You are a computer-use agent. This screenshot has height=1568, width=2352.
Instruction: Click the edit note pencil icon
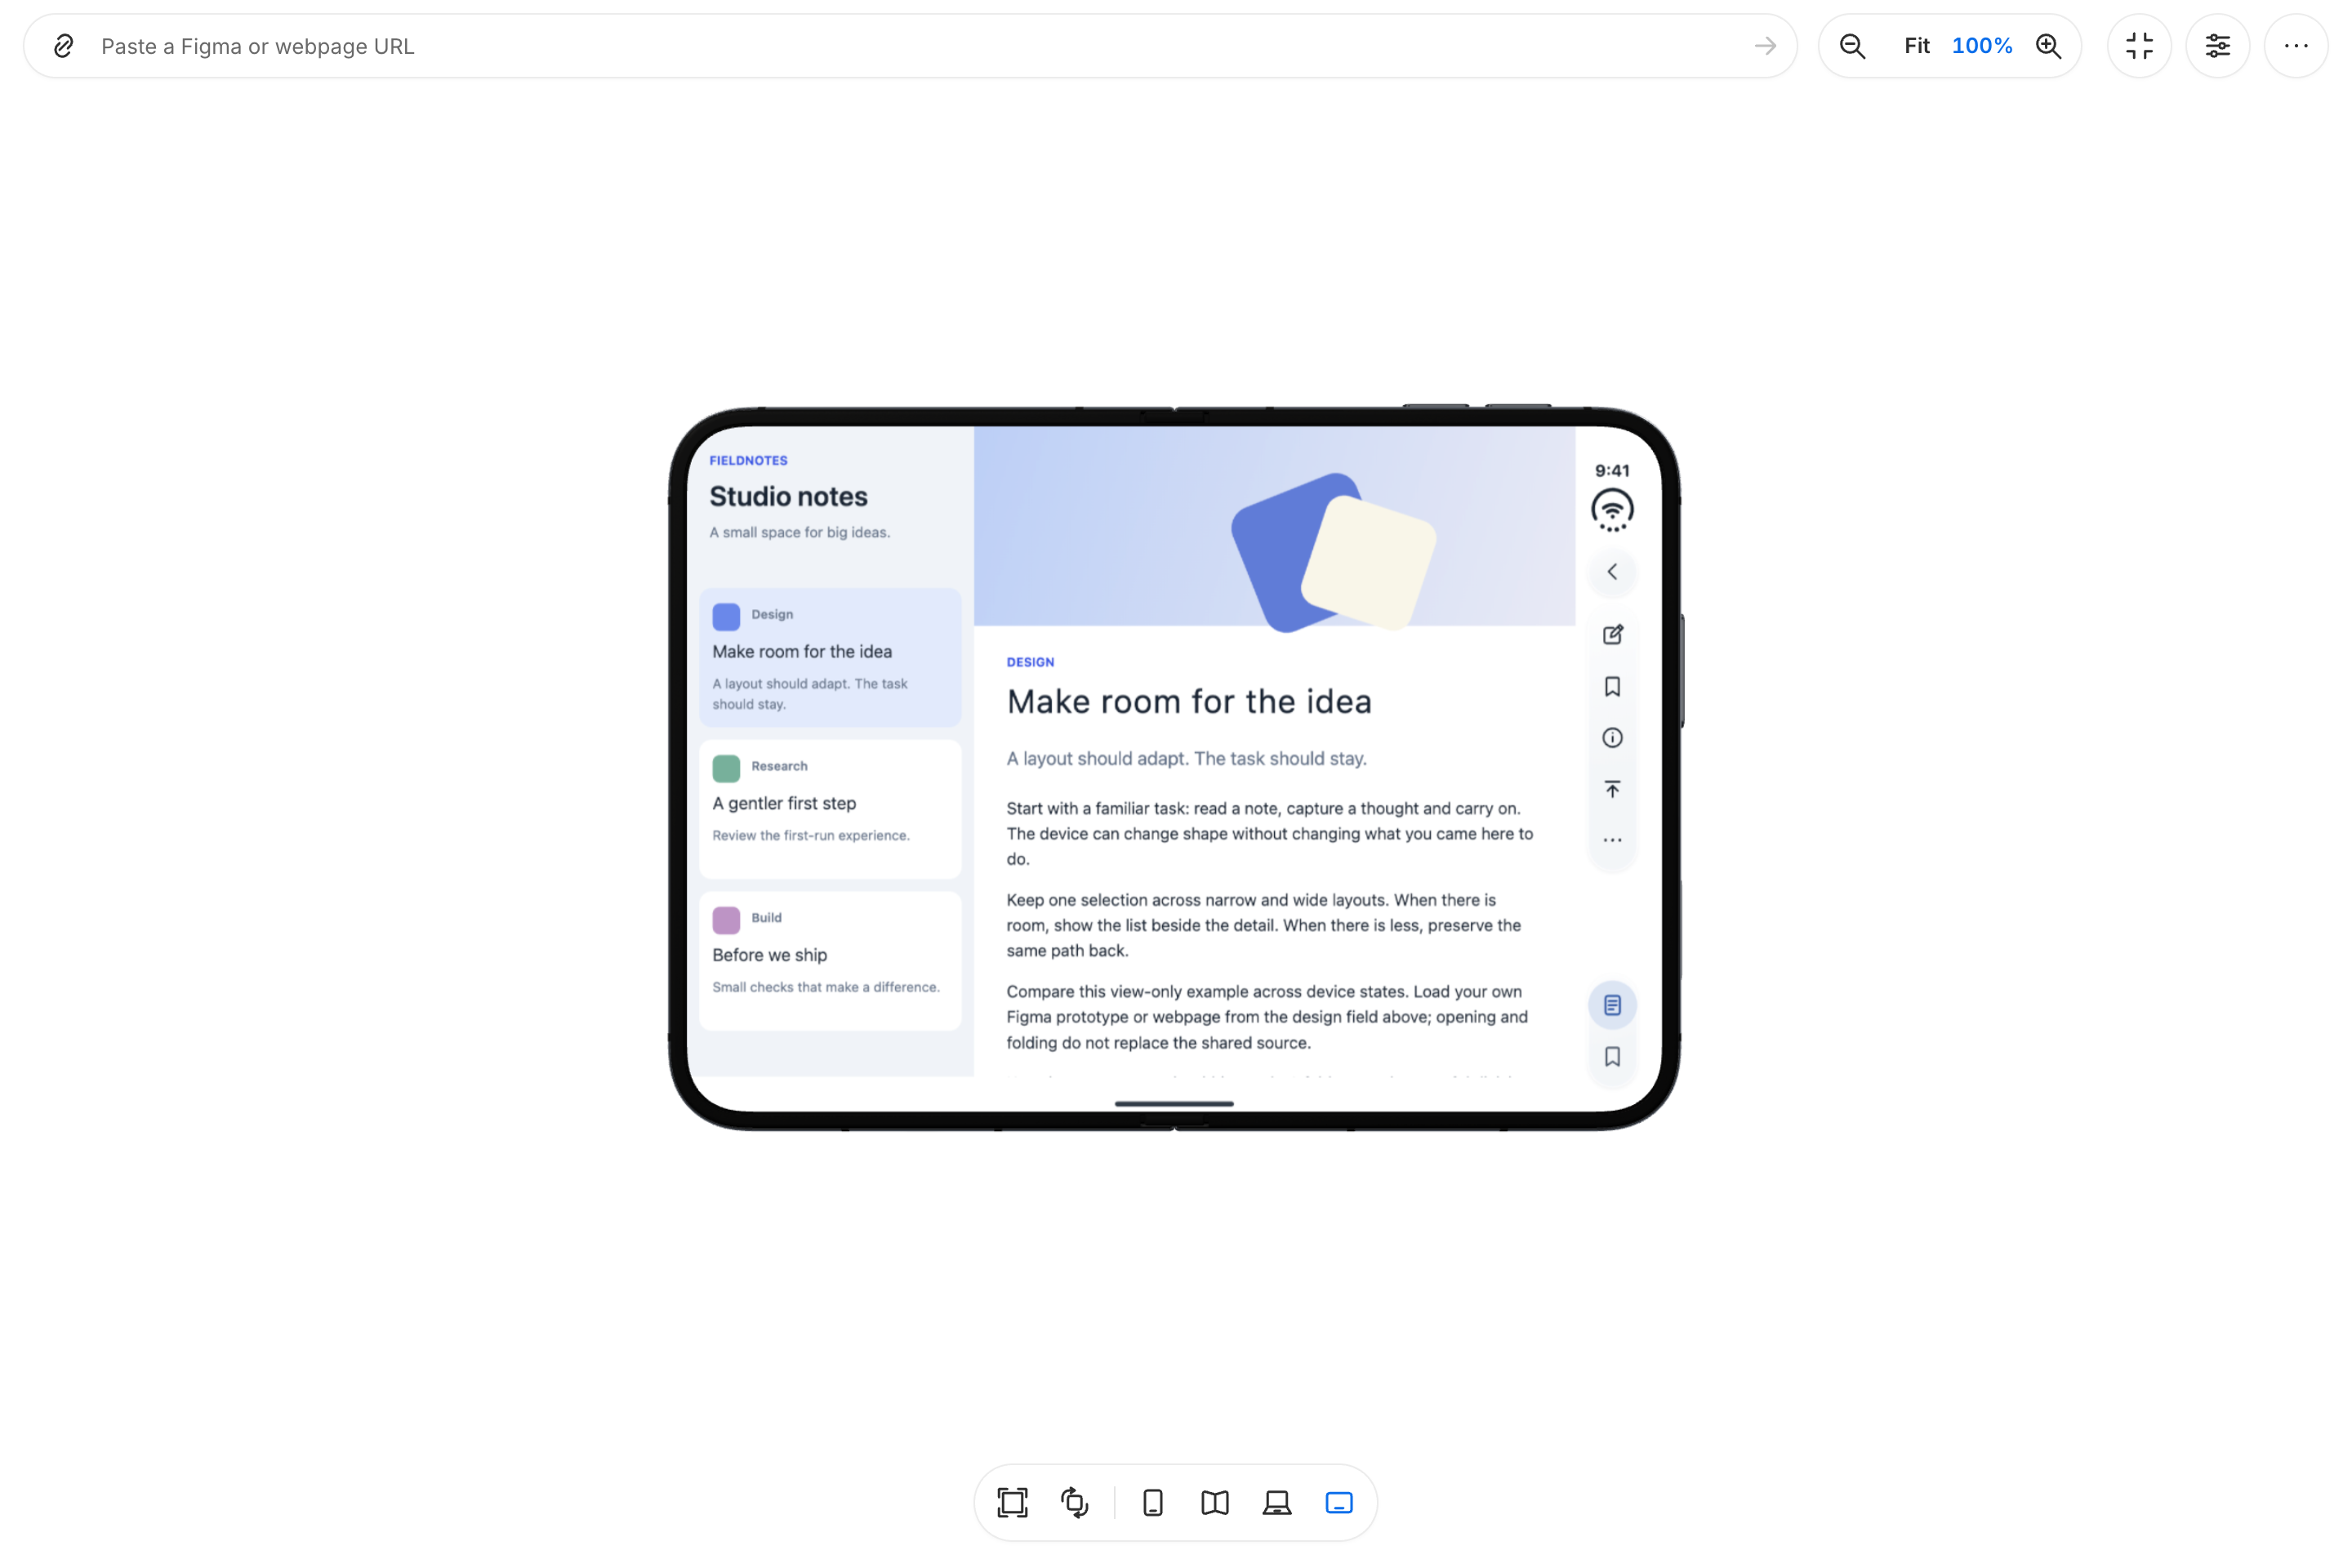(x=1612, y=634)
